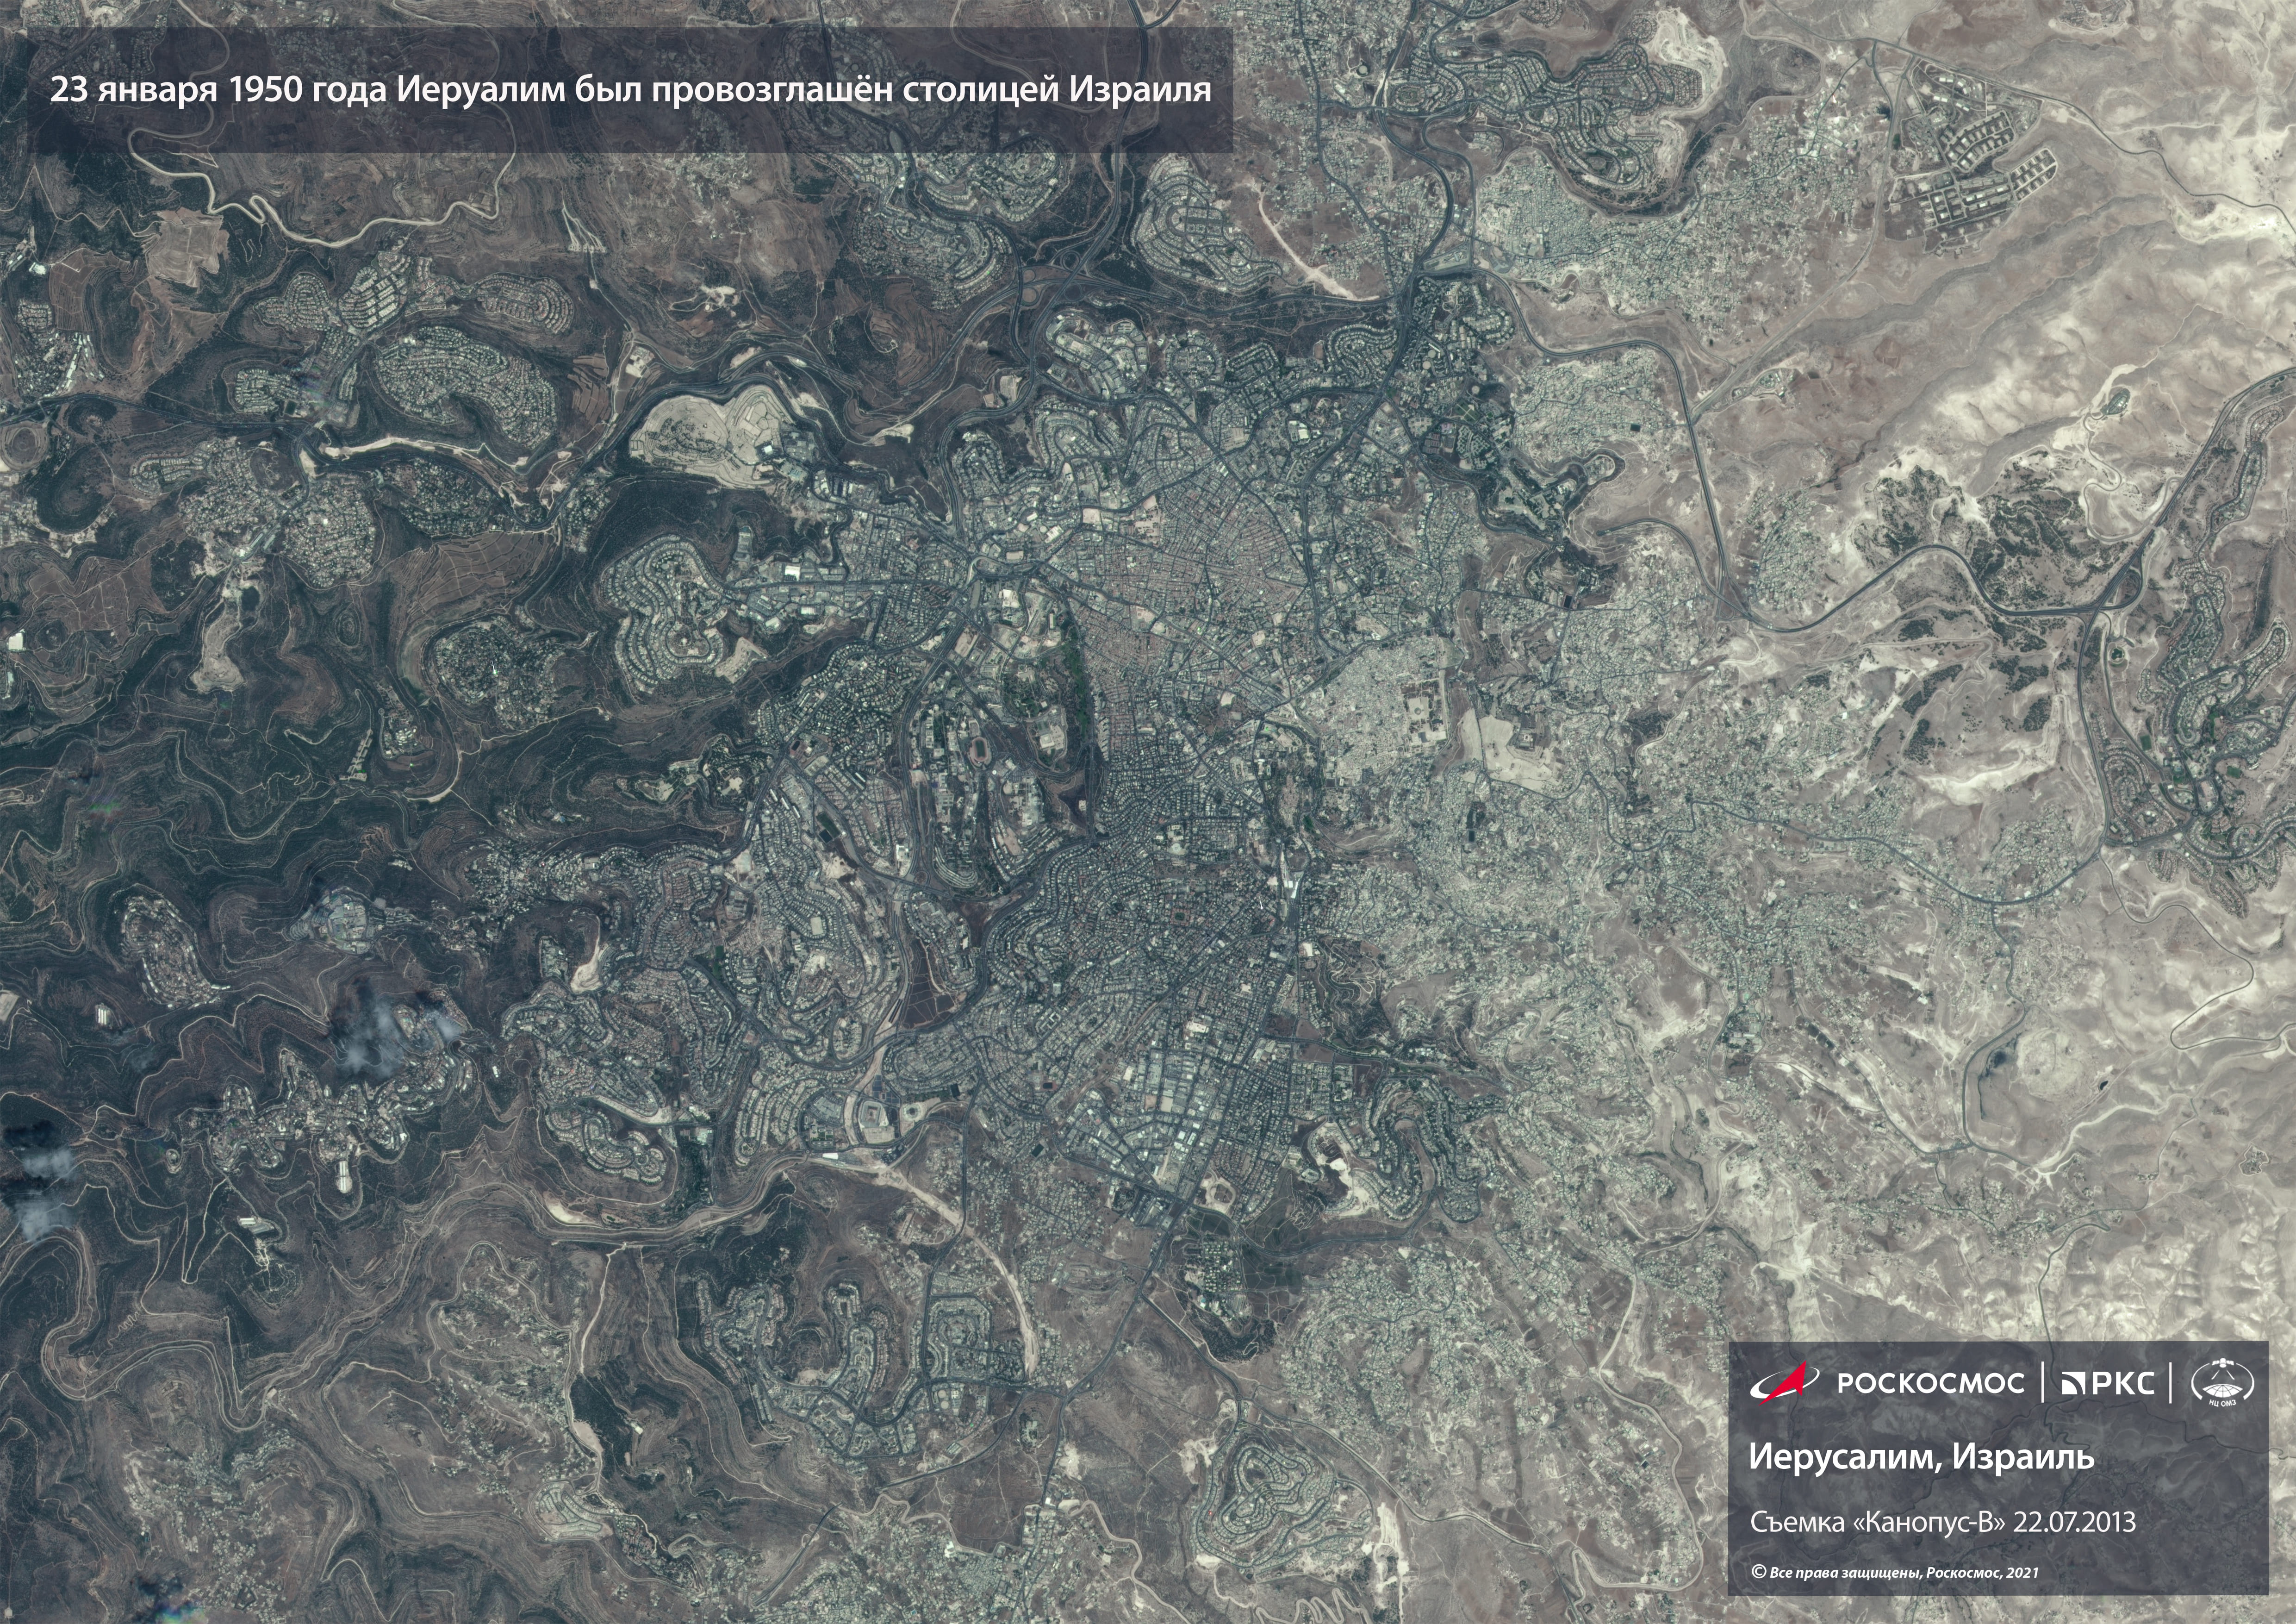Screen dimensions: 2296x1624
Task: Click the РКС quarter-circle logo mark
Action: (2073, 1383)
